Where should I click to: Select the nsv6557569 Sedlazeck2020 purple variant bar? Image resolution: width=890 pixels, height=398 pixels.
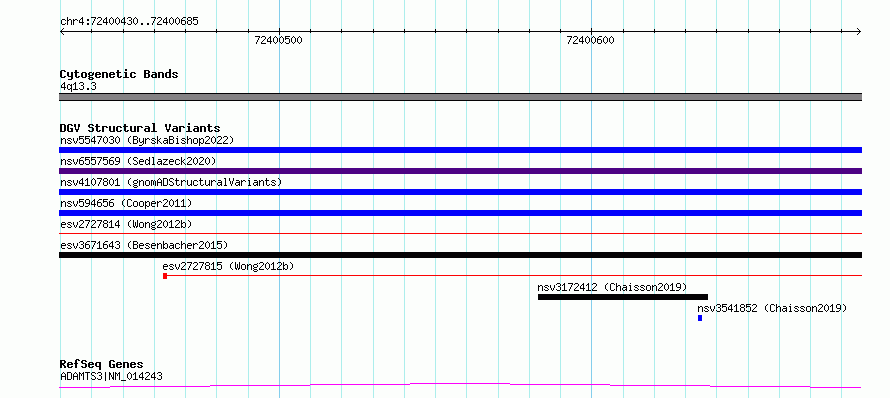coord(460,171)
